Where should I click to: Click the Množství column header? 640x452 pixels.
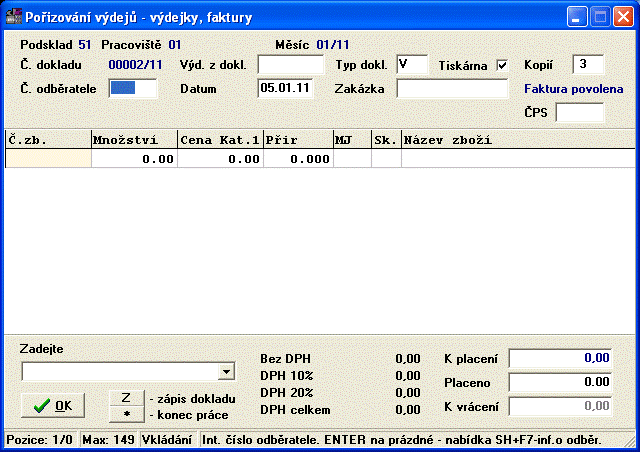134,140
